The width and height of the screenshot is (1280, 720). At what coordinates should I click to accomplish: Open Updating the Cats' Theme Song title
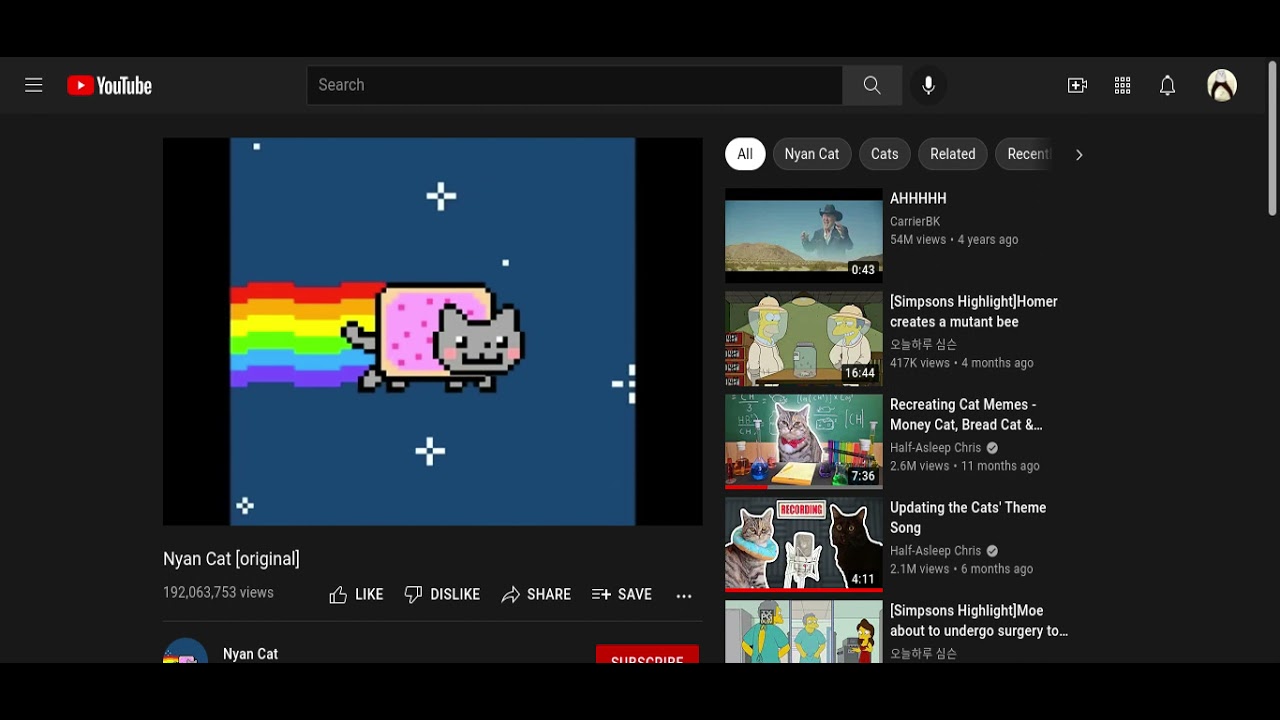click(x=968, y=517)
